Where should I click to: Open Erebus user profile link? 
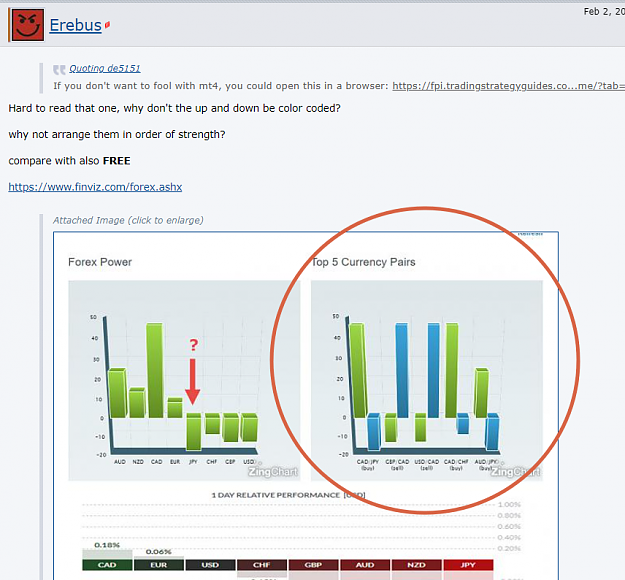click(75, 25)
